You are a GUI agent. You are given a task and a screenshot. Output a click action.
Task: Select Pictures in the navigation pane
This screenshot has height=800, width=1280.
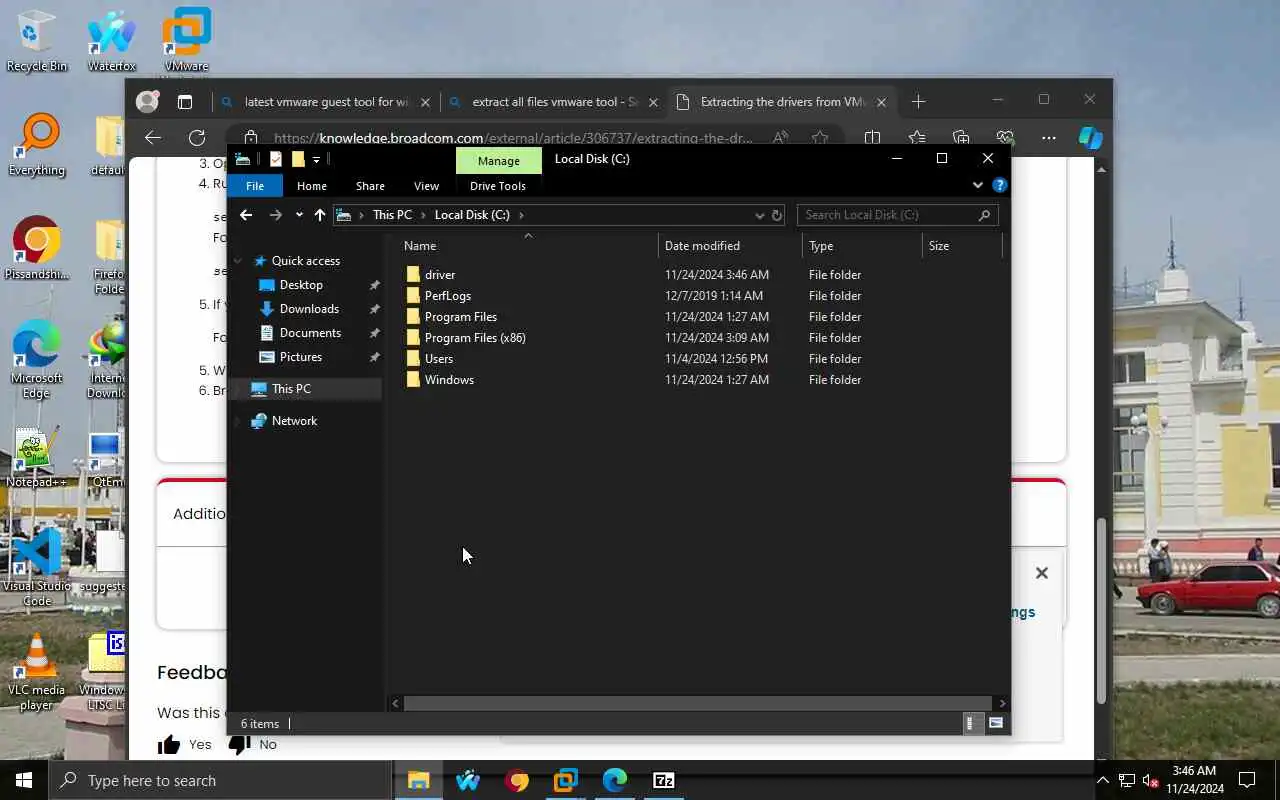coord(301,357)
